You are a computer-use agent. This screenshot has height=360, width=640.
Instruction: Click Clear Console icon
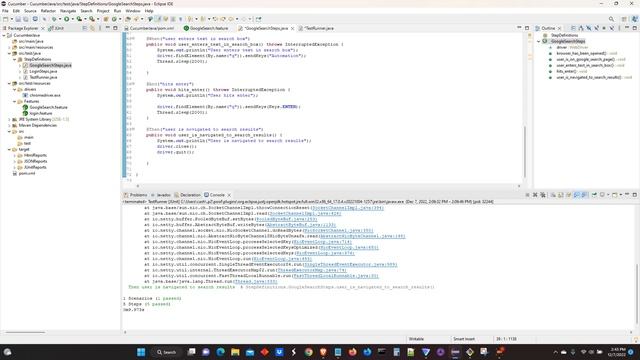(553, 195)
